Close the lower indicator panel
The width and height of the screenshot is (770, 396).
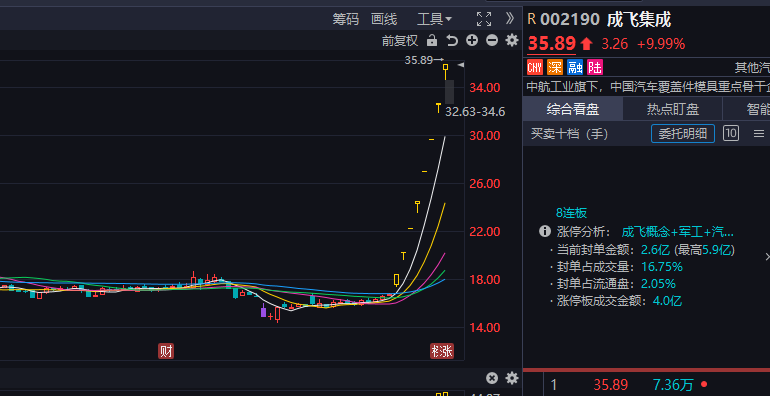(492, 378)
